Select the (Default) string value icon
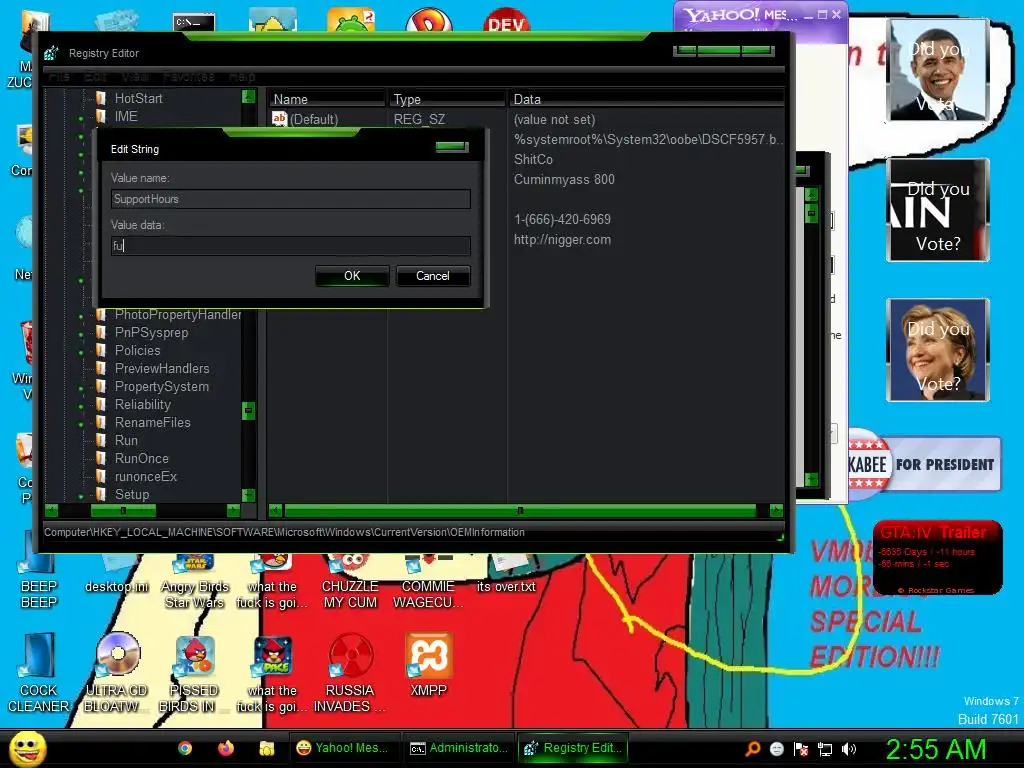This screenshot has width=1024, height=768. (280, 119)
